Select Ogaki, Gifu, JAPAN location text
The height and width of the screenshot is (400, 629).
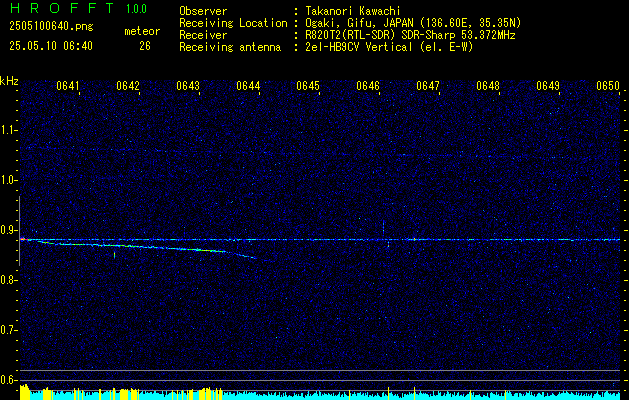pyautogui.click(x=413, y=23)
